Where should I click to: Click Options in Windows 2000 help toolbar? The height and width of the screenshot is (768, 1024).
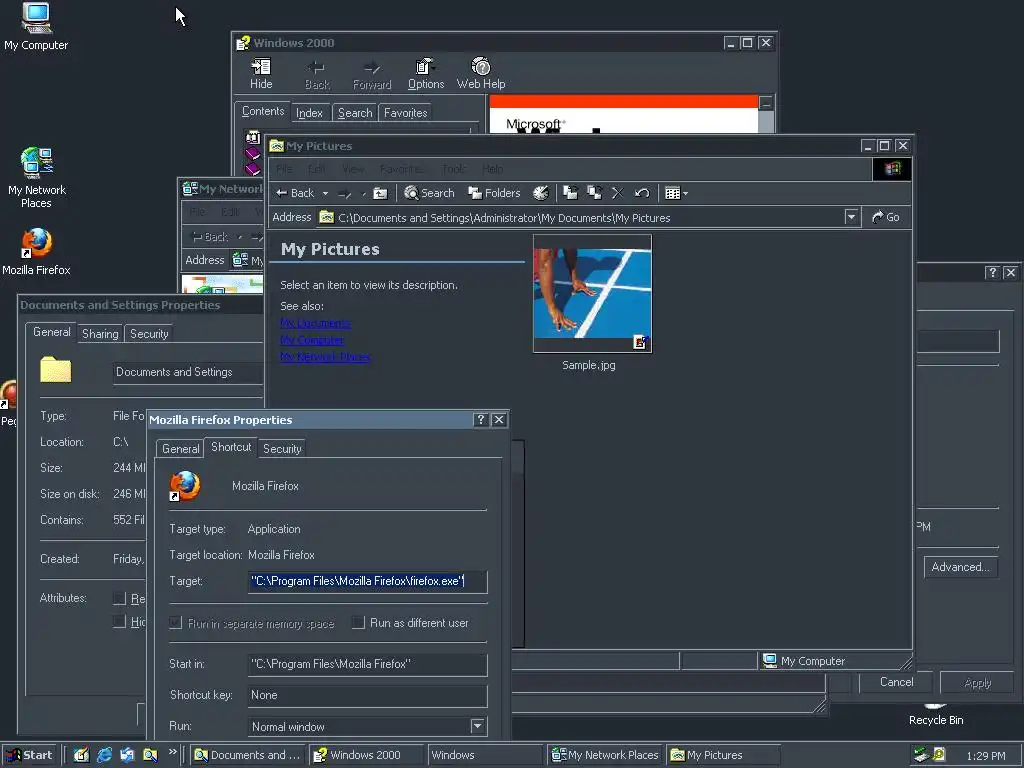point(426,74)
